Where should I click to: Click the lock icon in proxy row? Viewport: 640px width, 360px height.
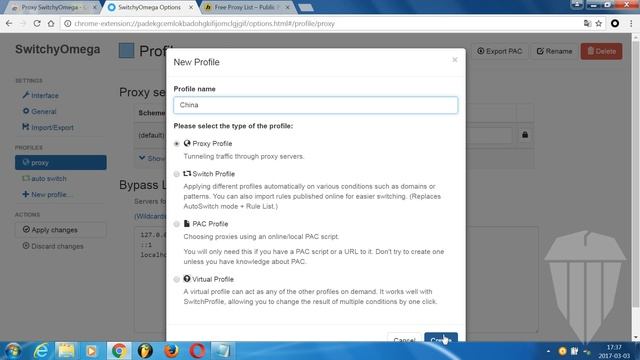[x=525, y=135]
